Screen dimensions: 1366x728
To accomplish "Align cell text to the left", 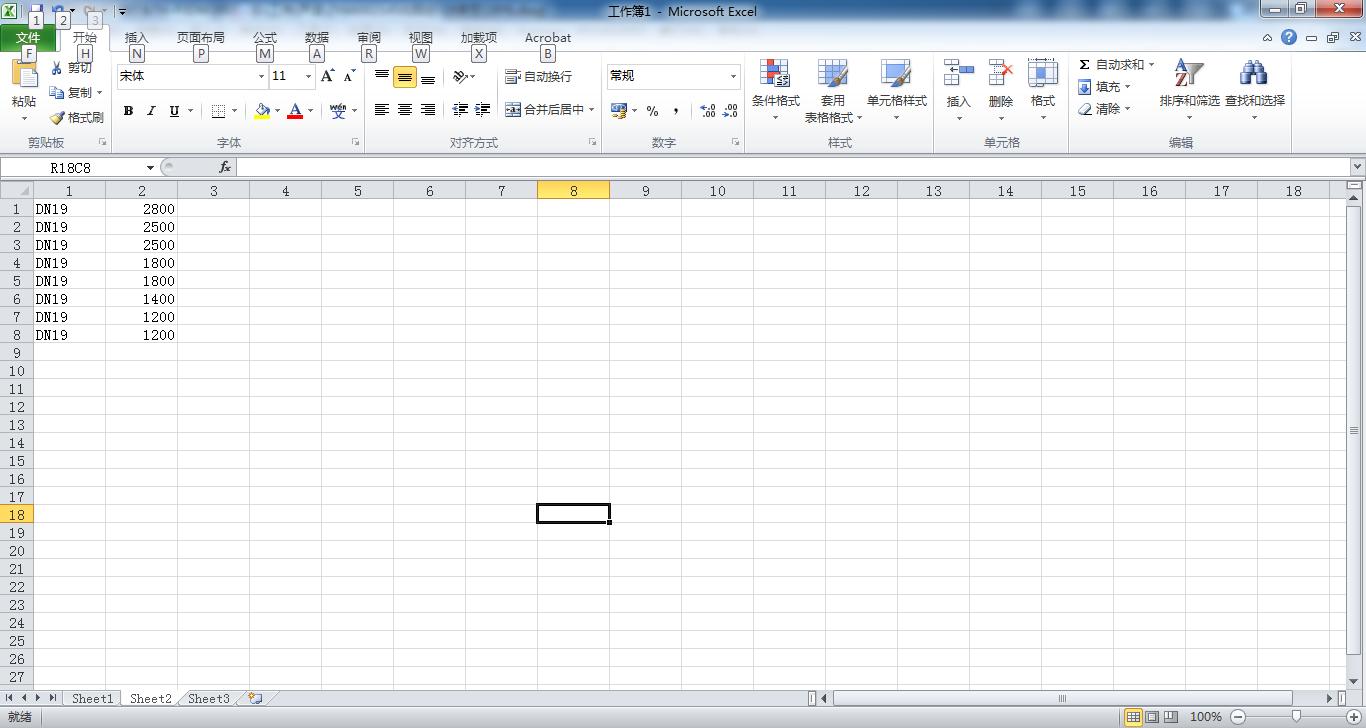I will coord(382,110).
